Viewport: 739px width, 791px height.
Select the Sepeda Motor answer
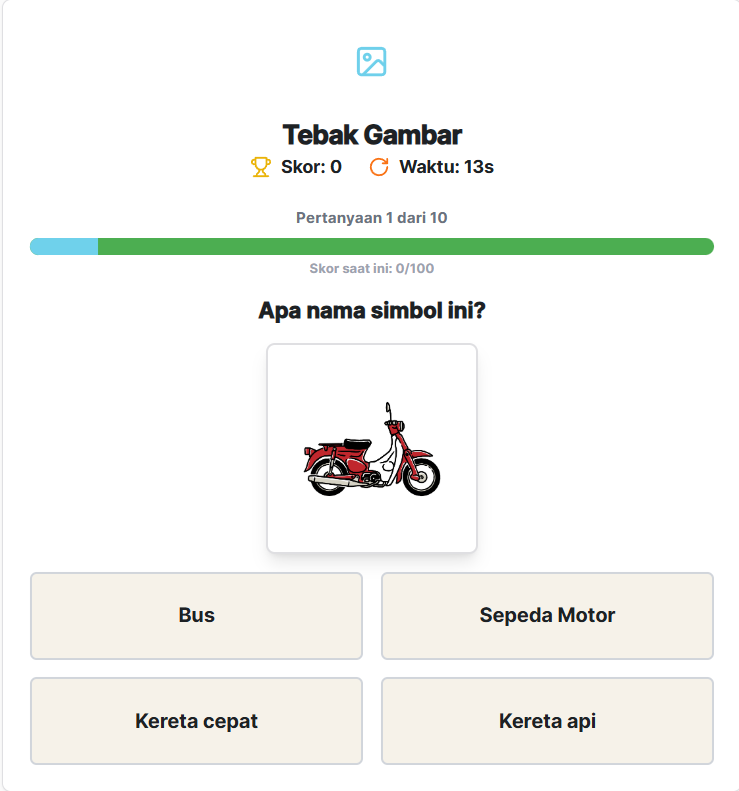[x=547, y=615]
